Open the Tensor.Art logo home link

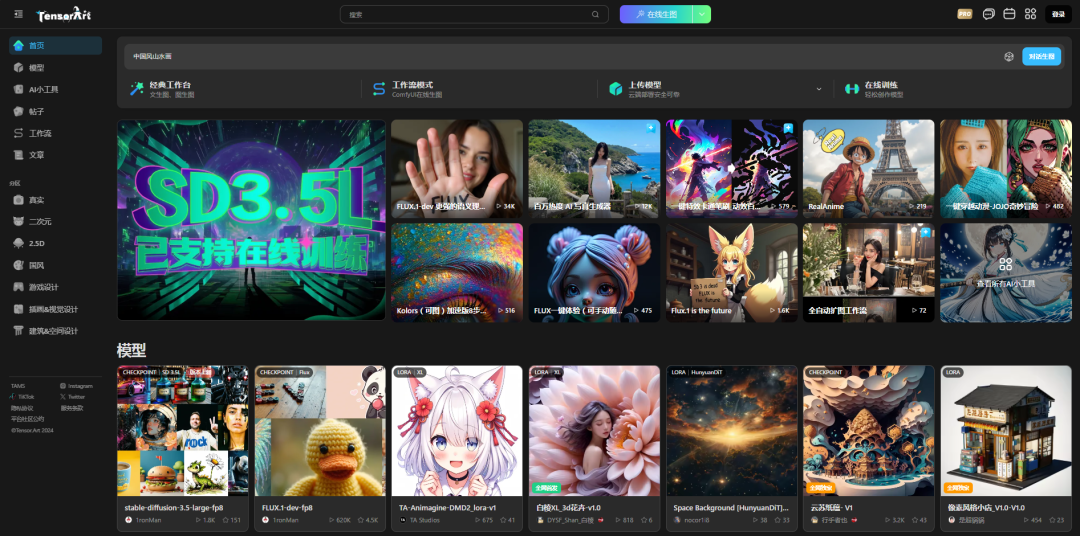(x=63, y=14)
